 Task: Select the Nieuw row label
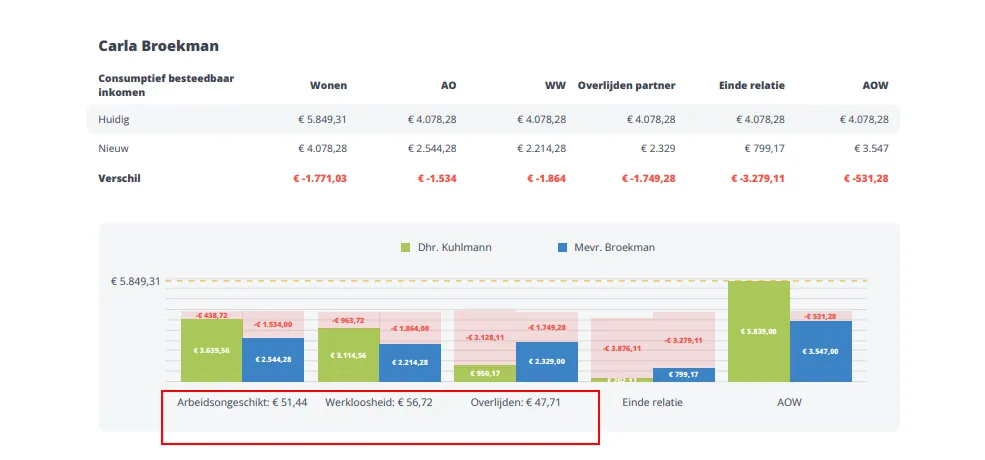[114, 149]
